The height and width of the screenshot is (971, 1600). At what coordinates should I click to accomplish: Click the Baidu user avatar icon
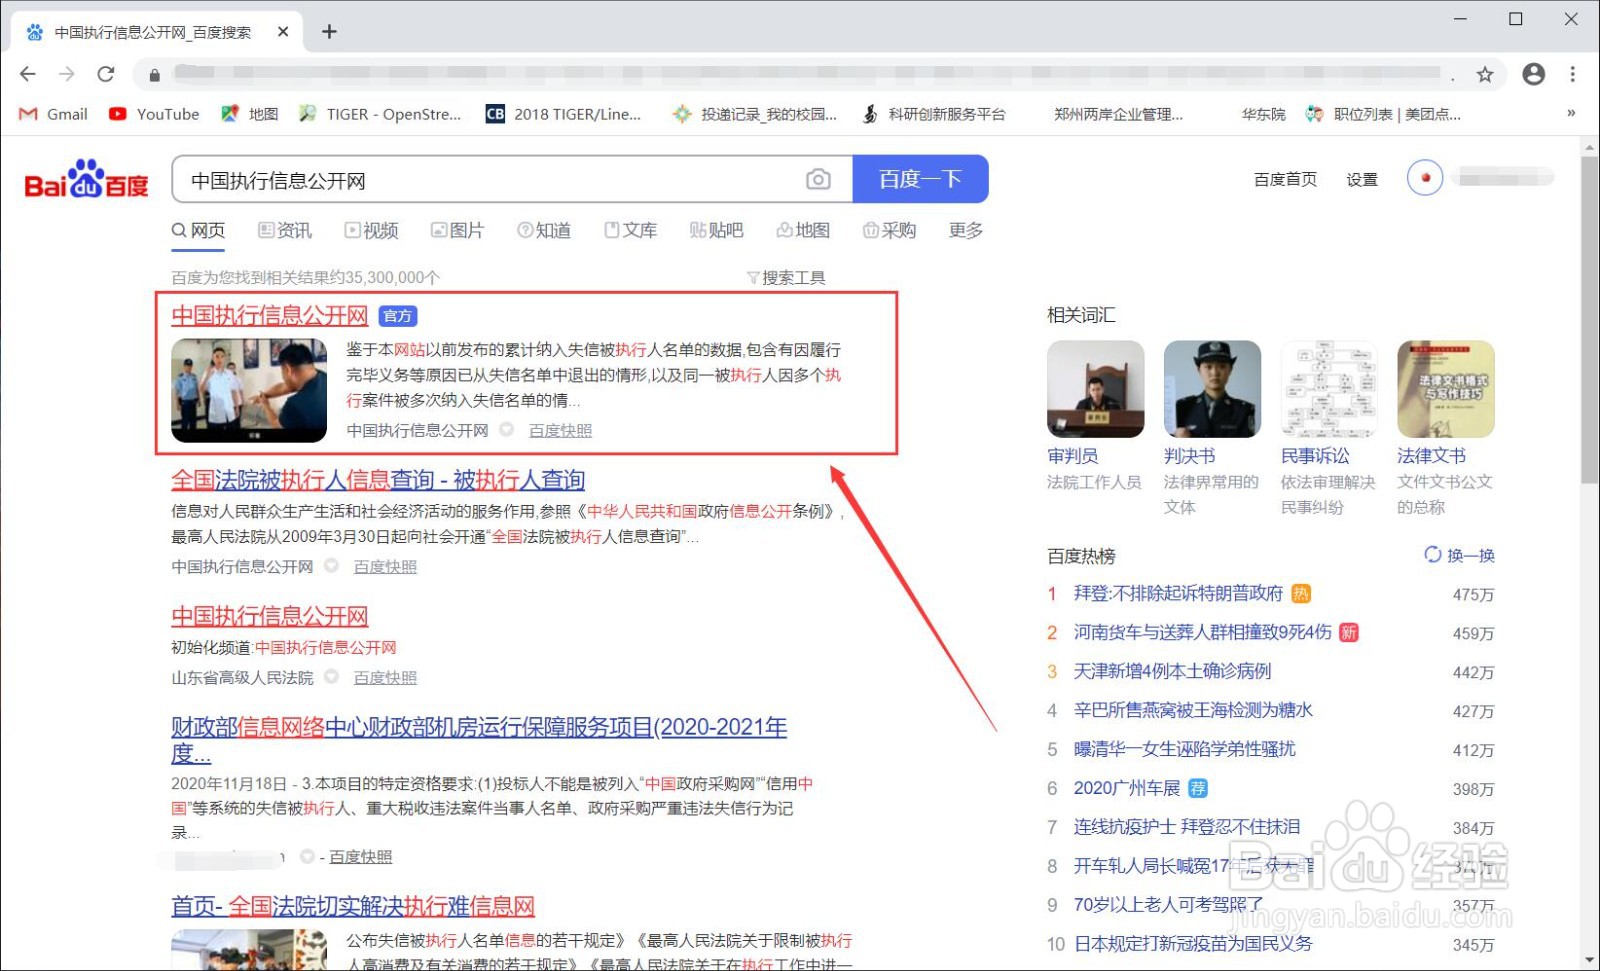pyautogui.click(x=1425, y=178)
